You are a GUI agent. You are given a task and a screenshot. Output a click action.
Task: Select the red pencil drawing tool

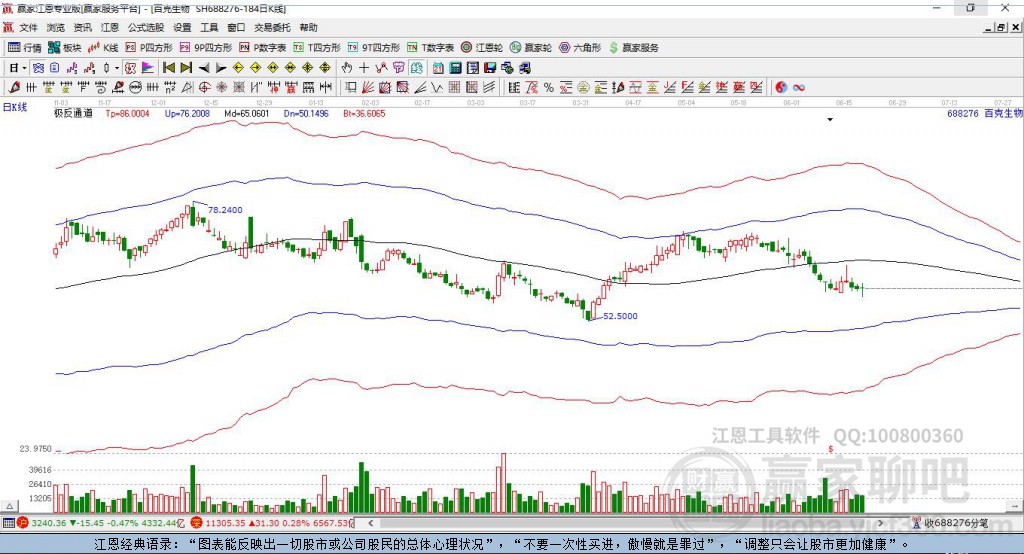click(14, 88)
